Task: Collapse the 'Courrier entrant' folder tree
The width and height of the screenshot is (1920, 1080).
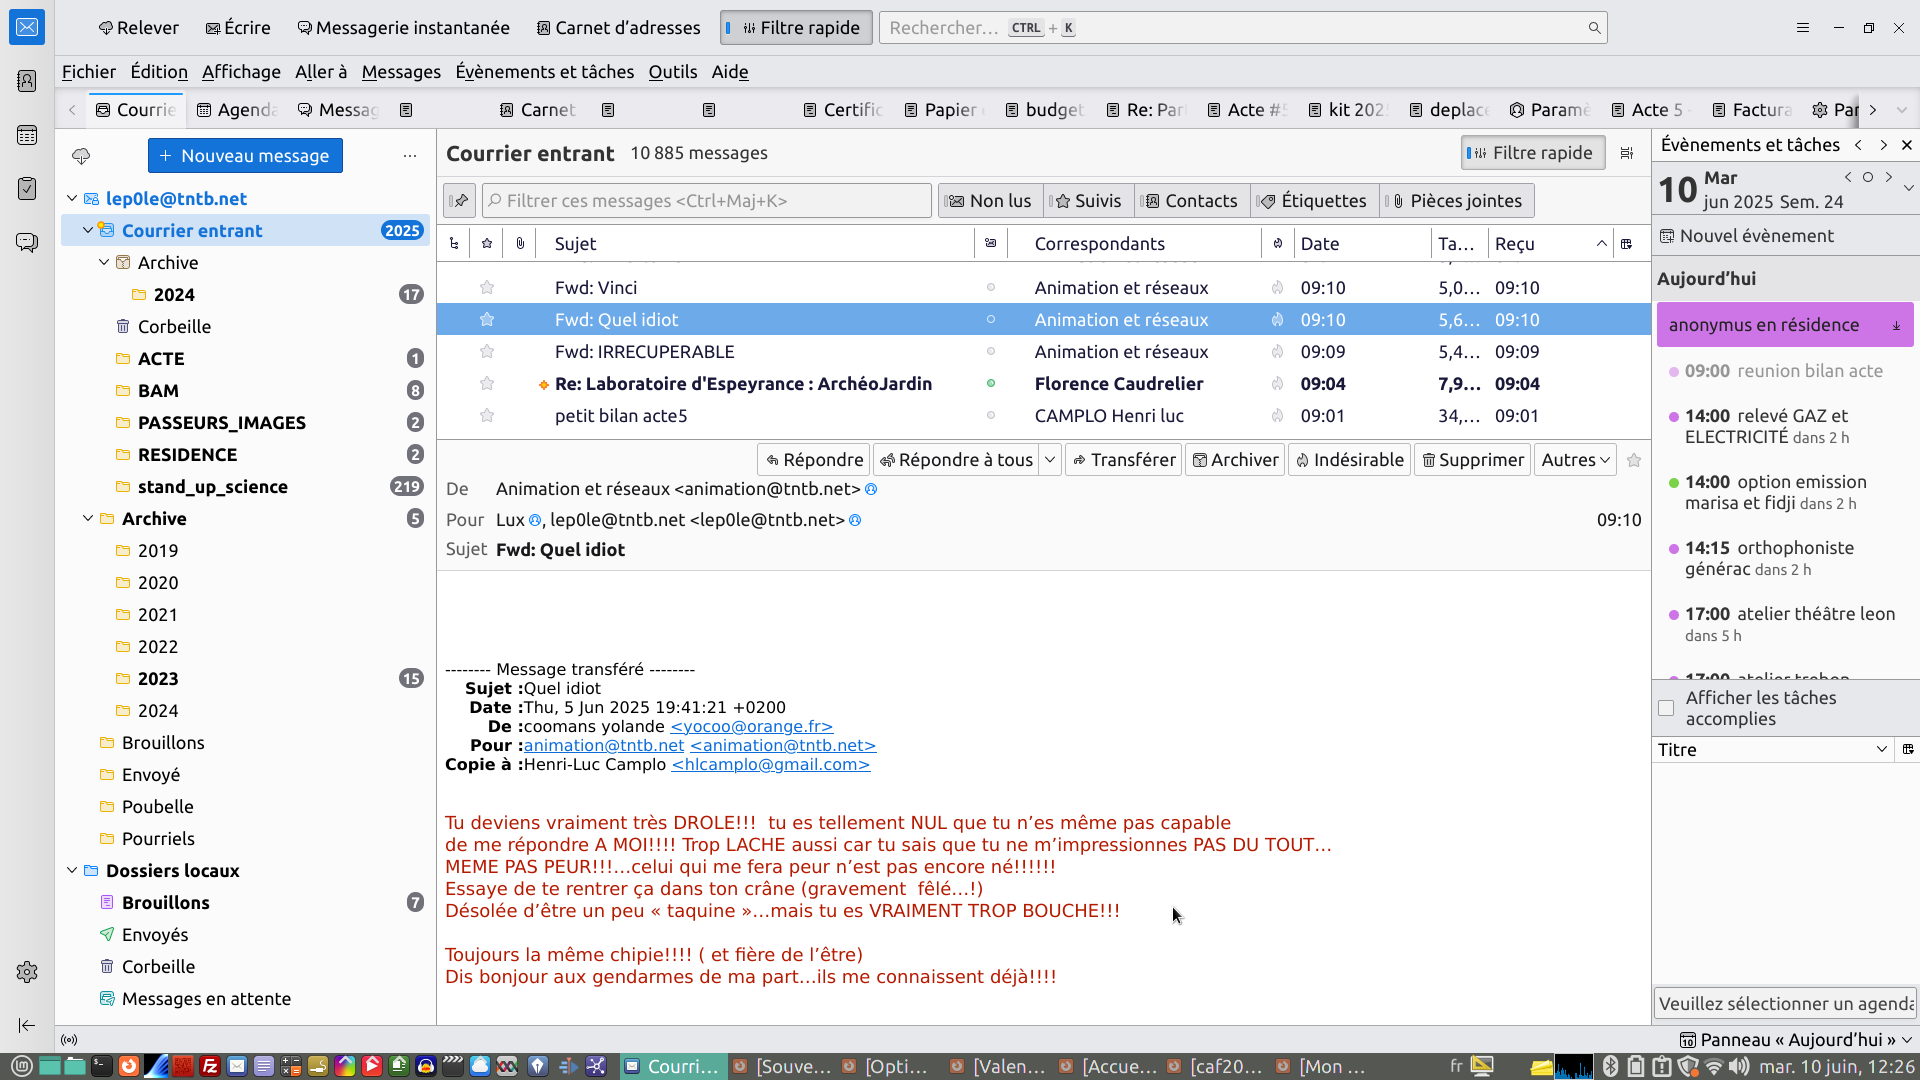Action: click(88, 231)
